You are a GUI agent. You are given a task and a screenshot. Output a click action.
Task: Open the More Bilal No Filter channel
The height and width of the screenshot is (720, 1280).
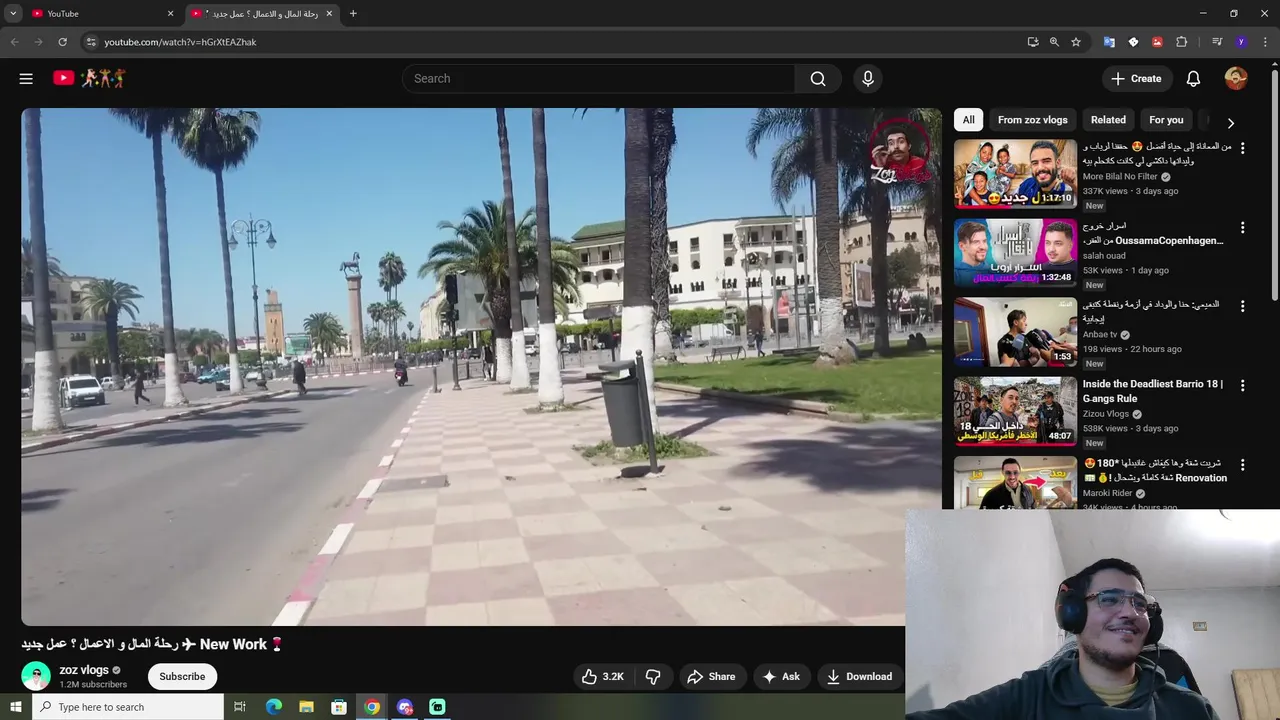1120,176
